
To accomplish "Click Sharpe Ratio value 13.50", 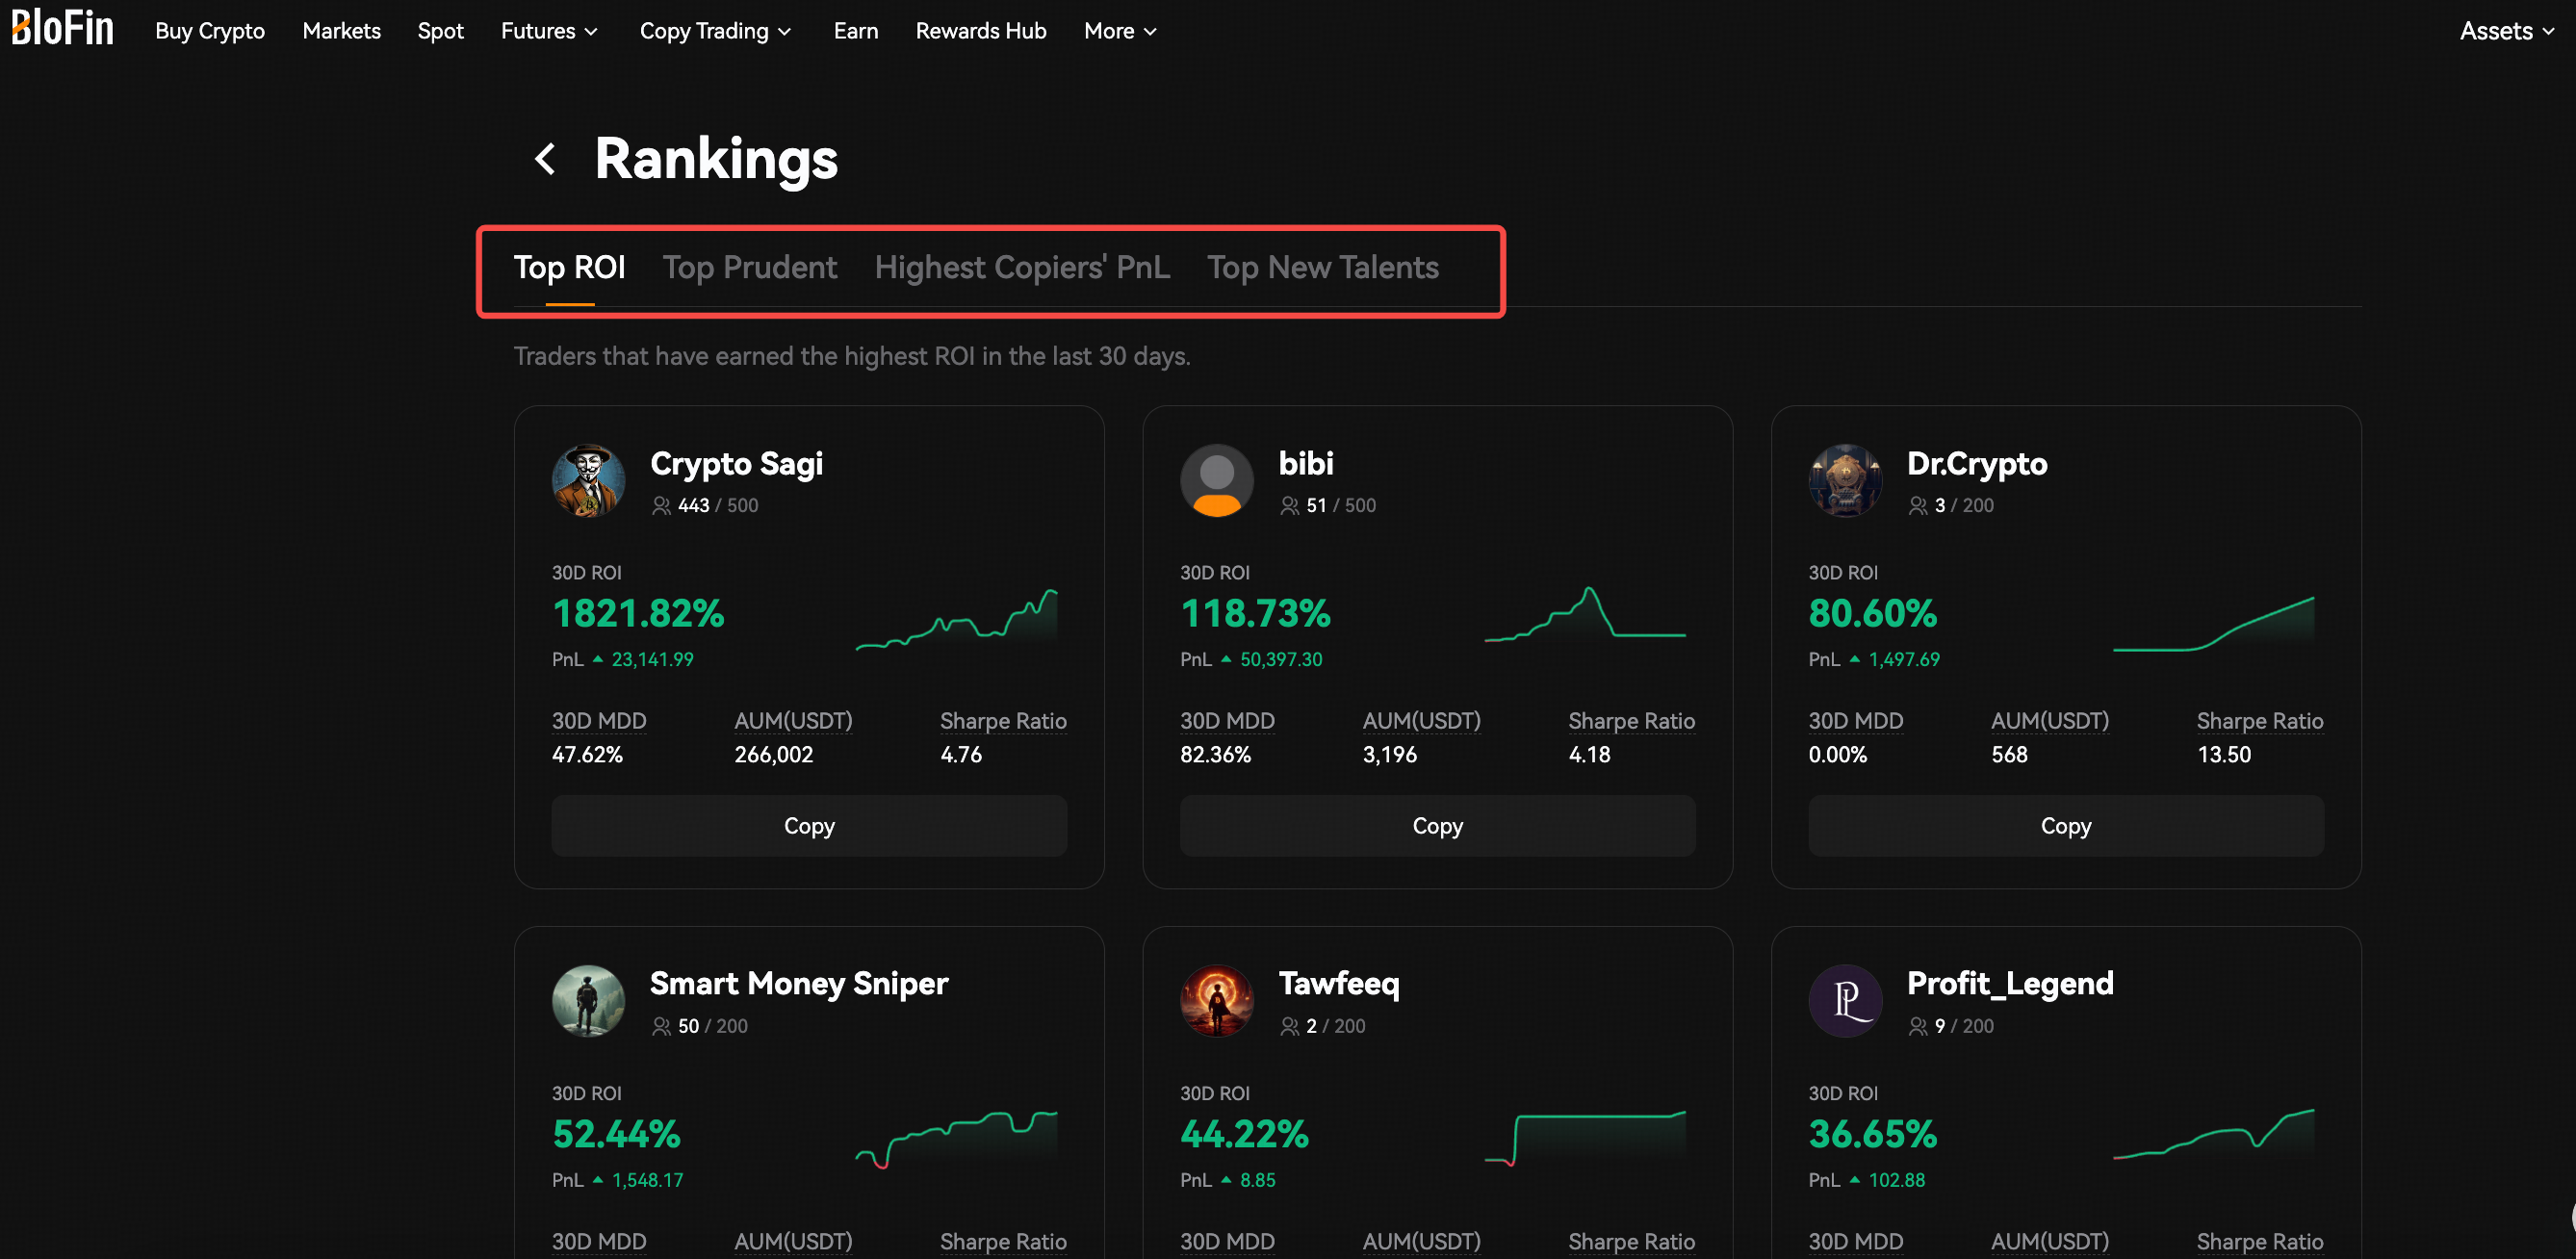I will pos(2224,755).
